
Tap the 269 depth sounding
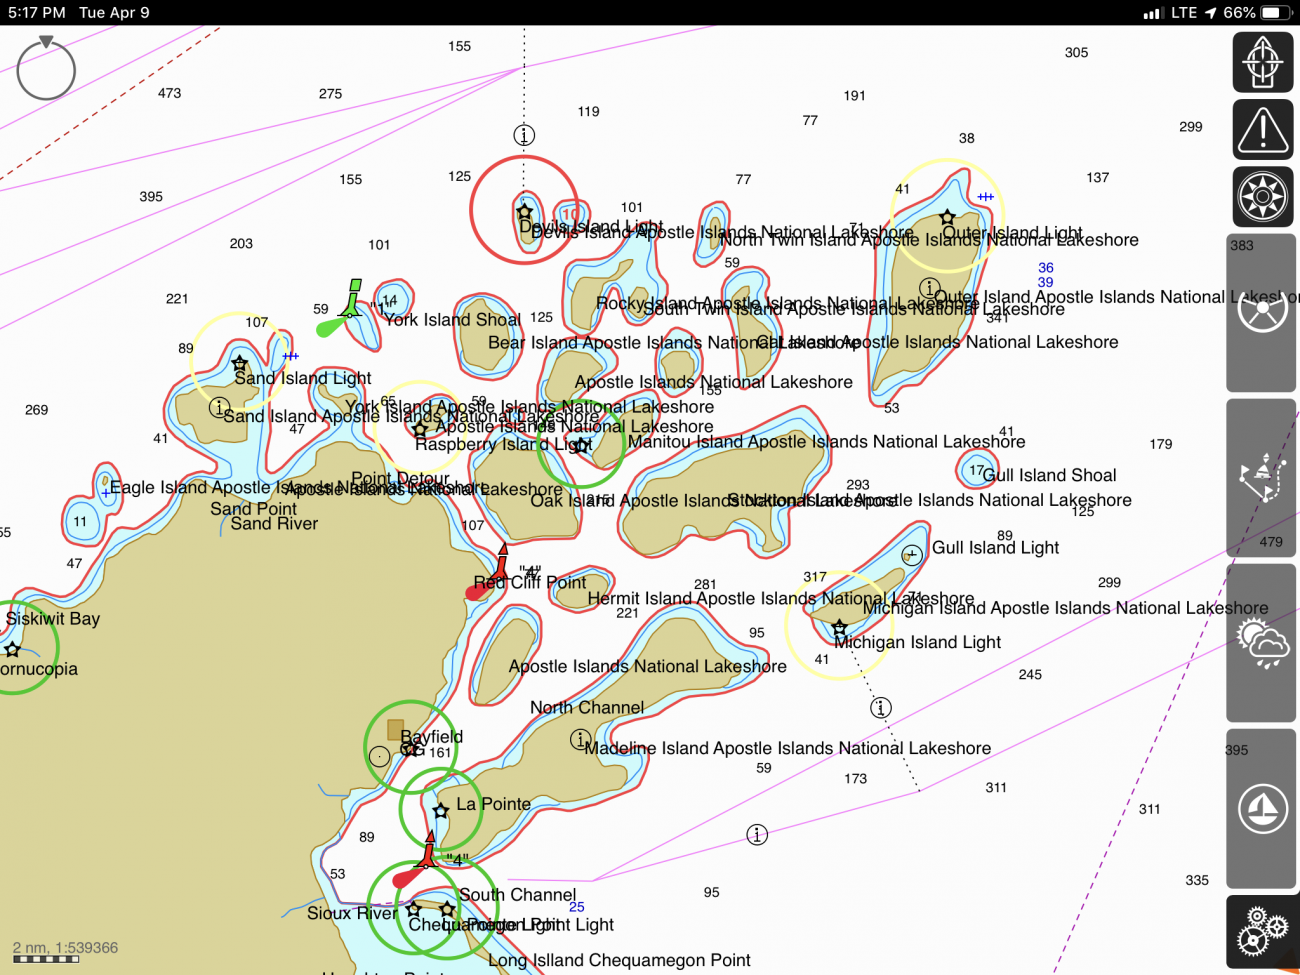click(36, 409)
